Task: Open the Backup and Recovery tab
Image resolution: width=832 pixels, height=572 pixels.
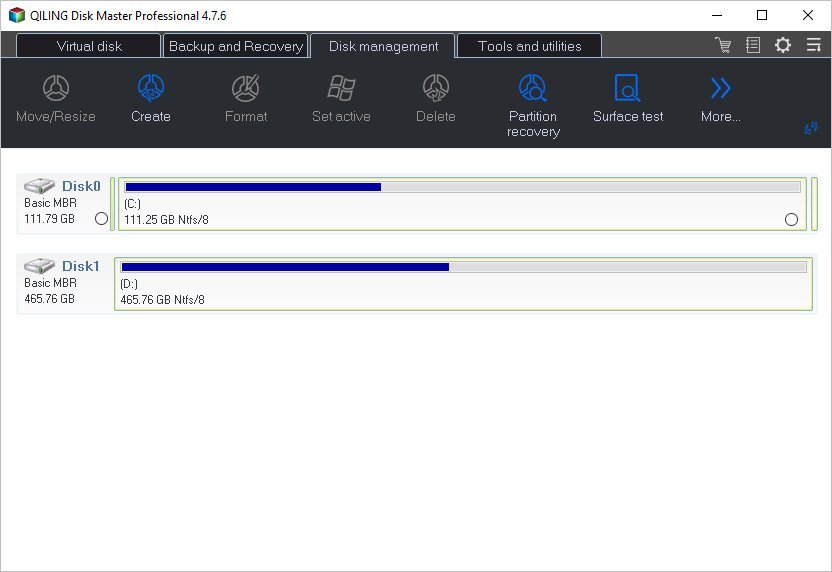Action: coord(235,46)
